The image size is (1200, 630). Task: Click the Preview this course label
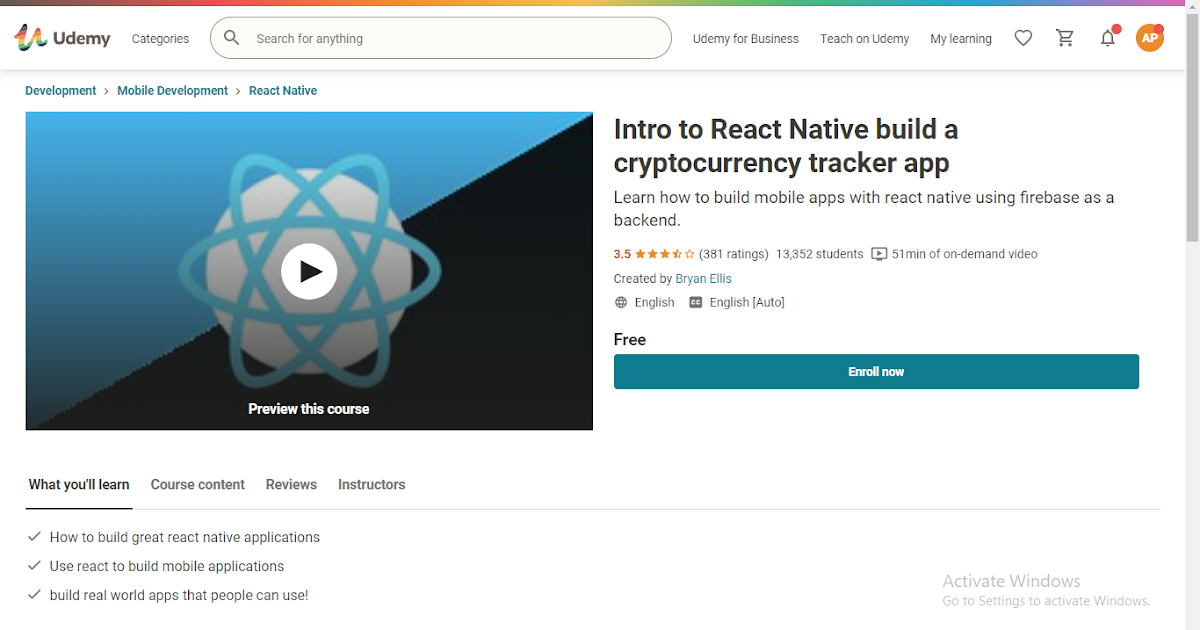pos(309,409)
